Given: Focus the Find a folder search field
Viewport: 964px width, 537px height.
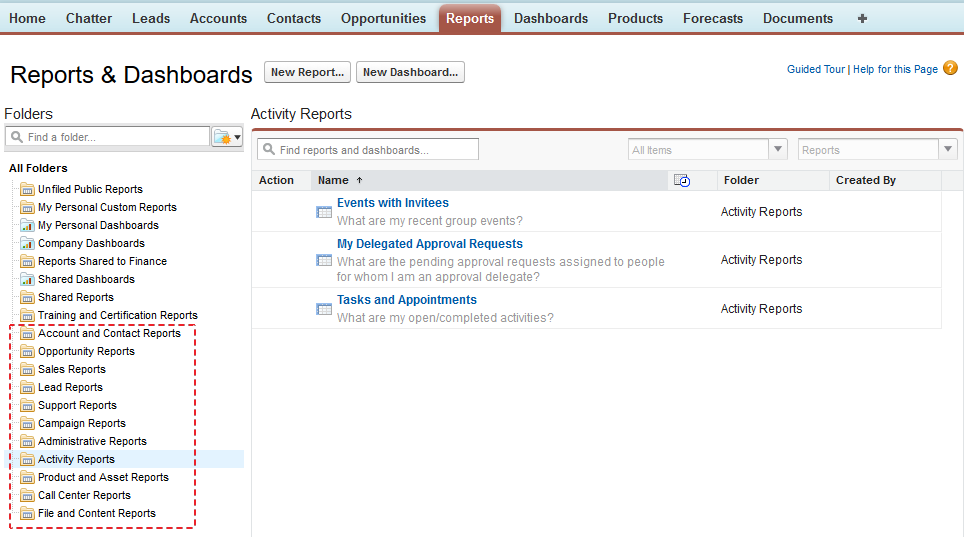Looking at the screenshot, I should pyautogui.click(x=108, y=137).
